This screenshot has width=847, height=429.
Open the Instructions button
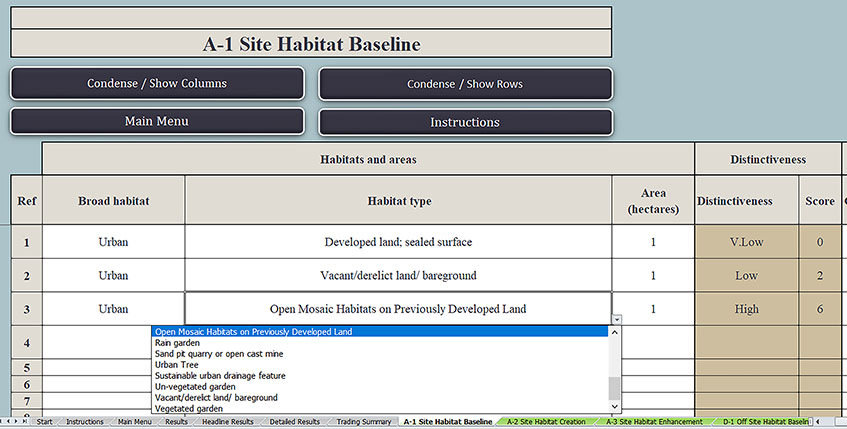tap(465, 122)
